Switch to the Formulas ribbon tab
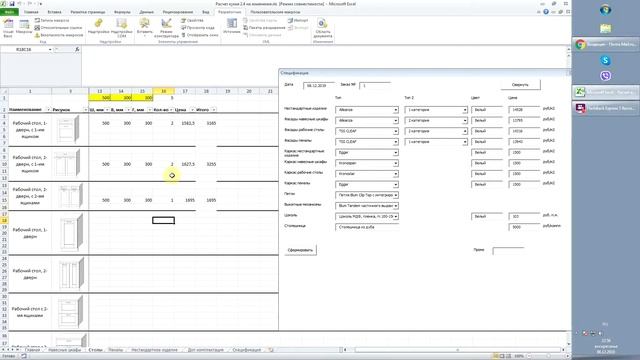 (x=122, y=12)
